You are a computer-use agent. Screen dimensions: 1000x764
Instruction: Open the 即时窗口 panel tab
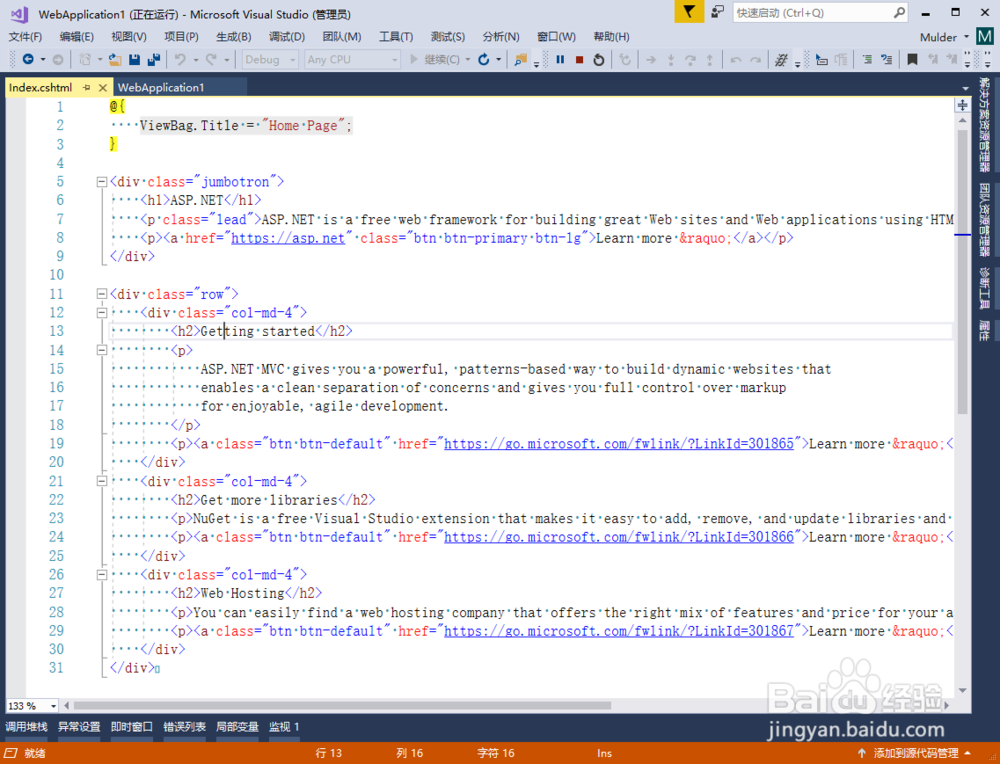pos(132,727)
